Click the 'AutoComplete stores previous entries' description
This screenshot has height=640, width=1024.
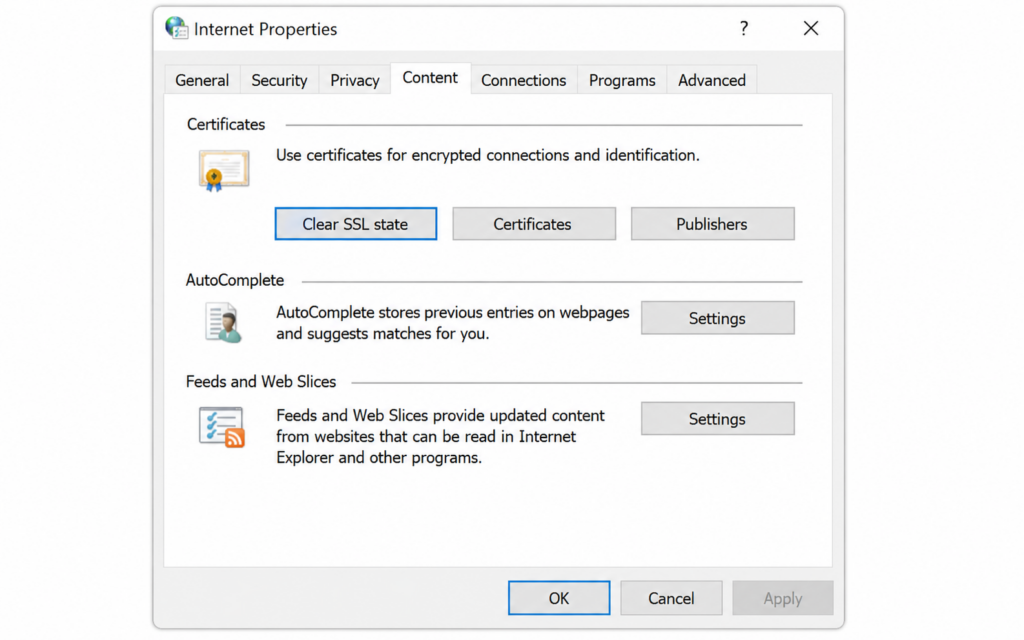pos(453,323)
